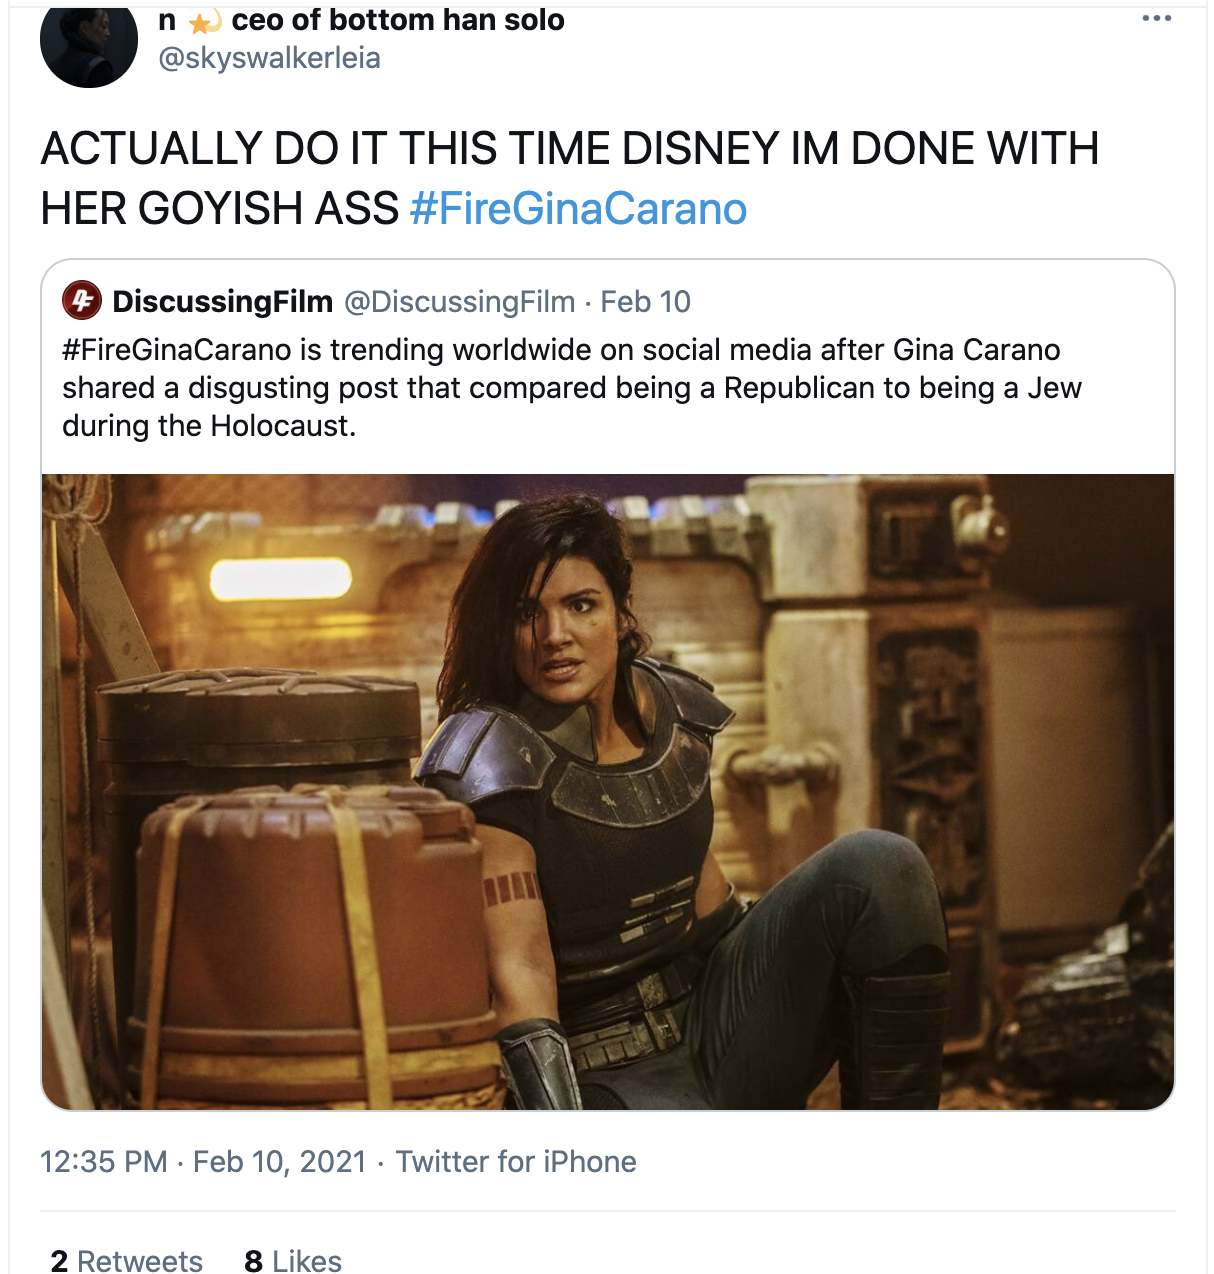Open the quoted tweet's Feb 10 date

click(645, 301)
